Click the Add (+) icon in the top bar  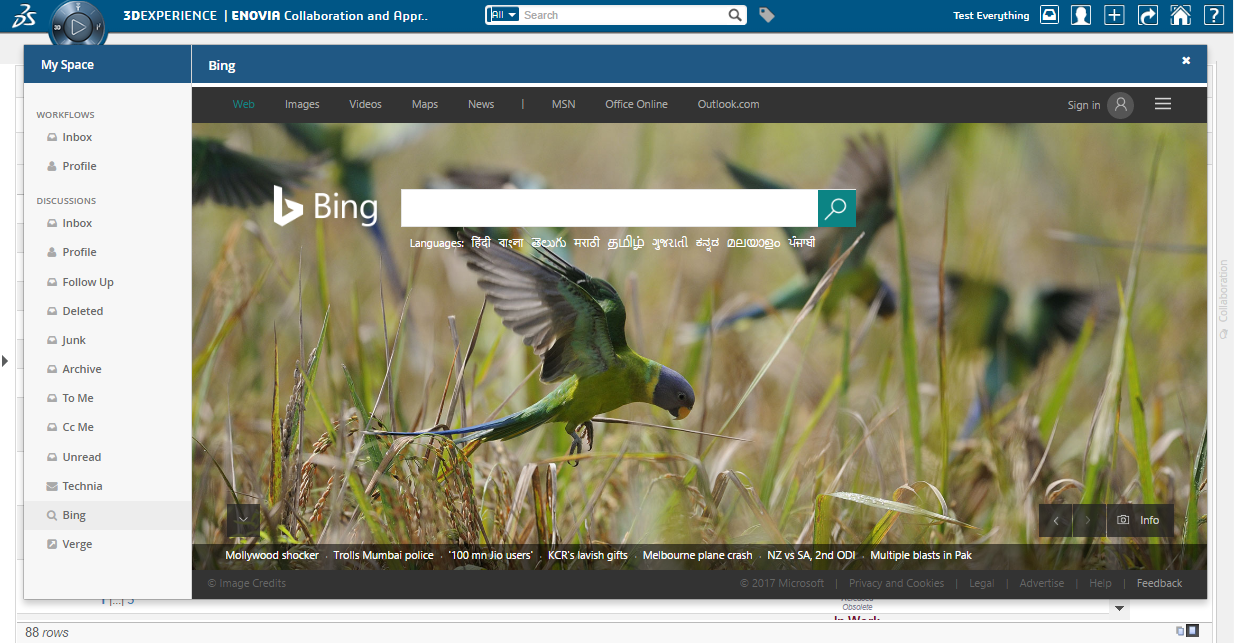click(x=1114, y=14)
